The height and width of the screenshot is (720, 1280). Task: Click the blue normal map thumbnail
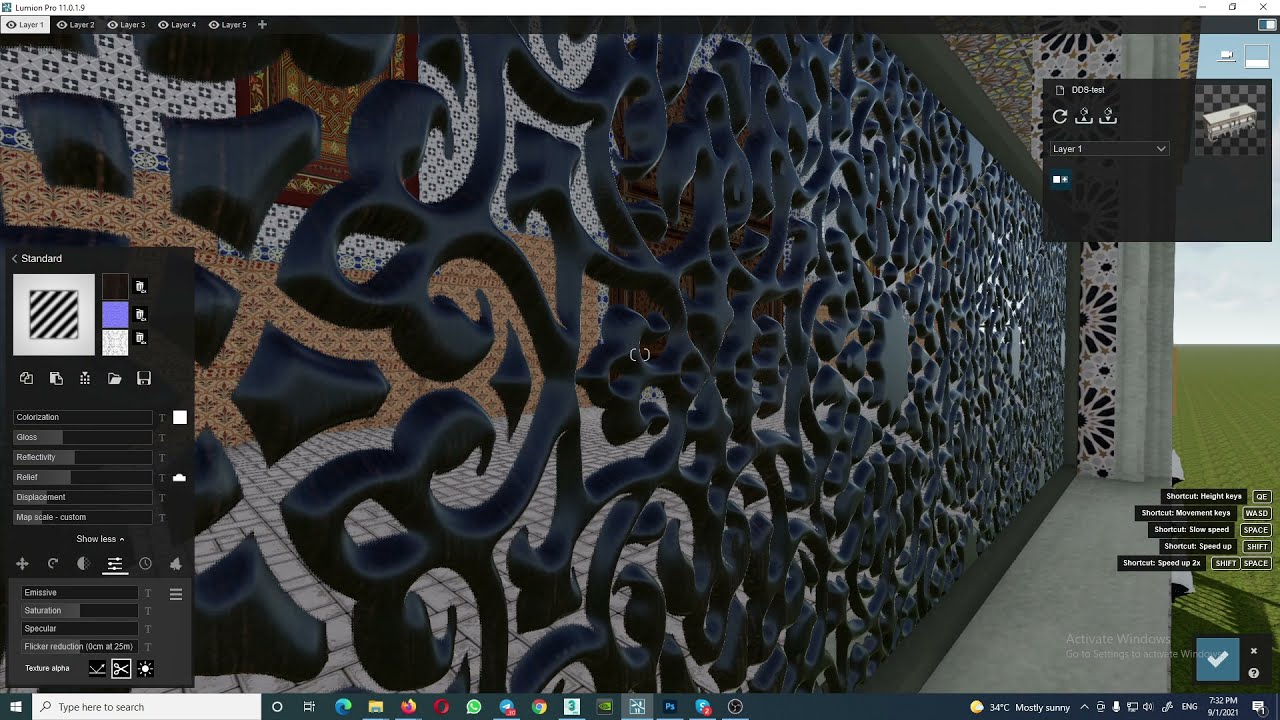tap(115, 315)
